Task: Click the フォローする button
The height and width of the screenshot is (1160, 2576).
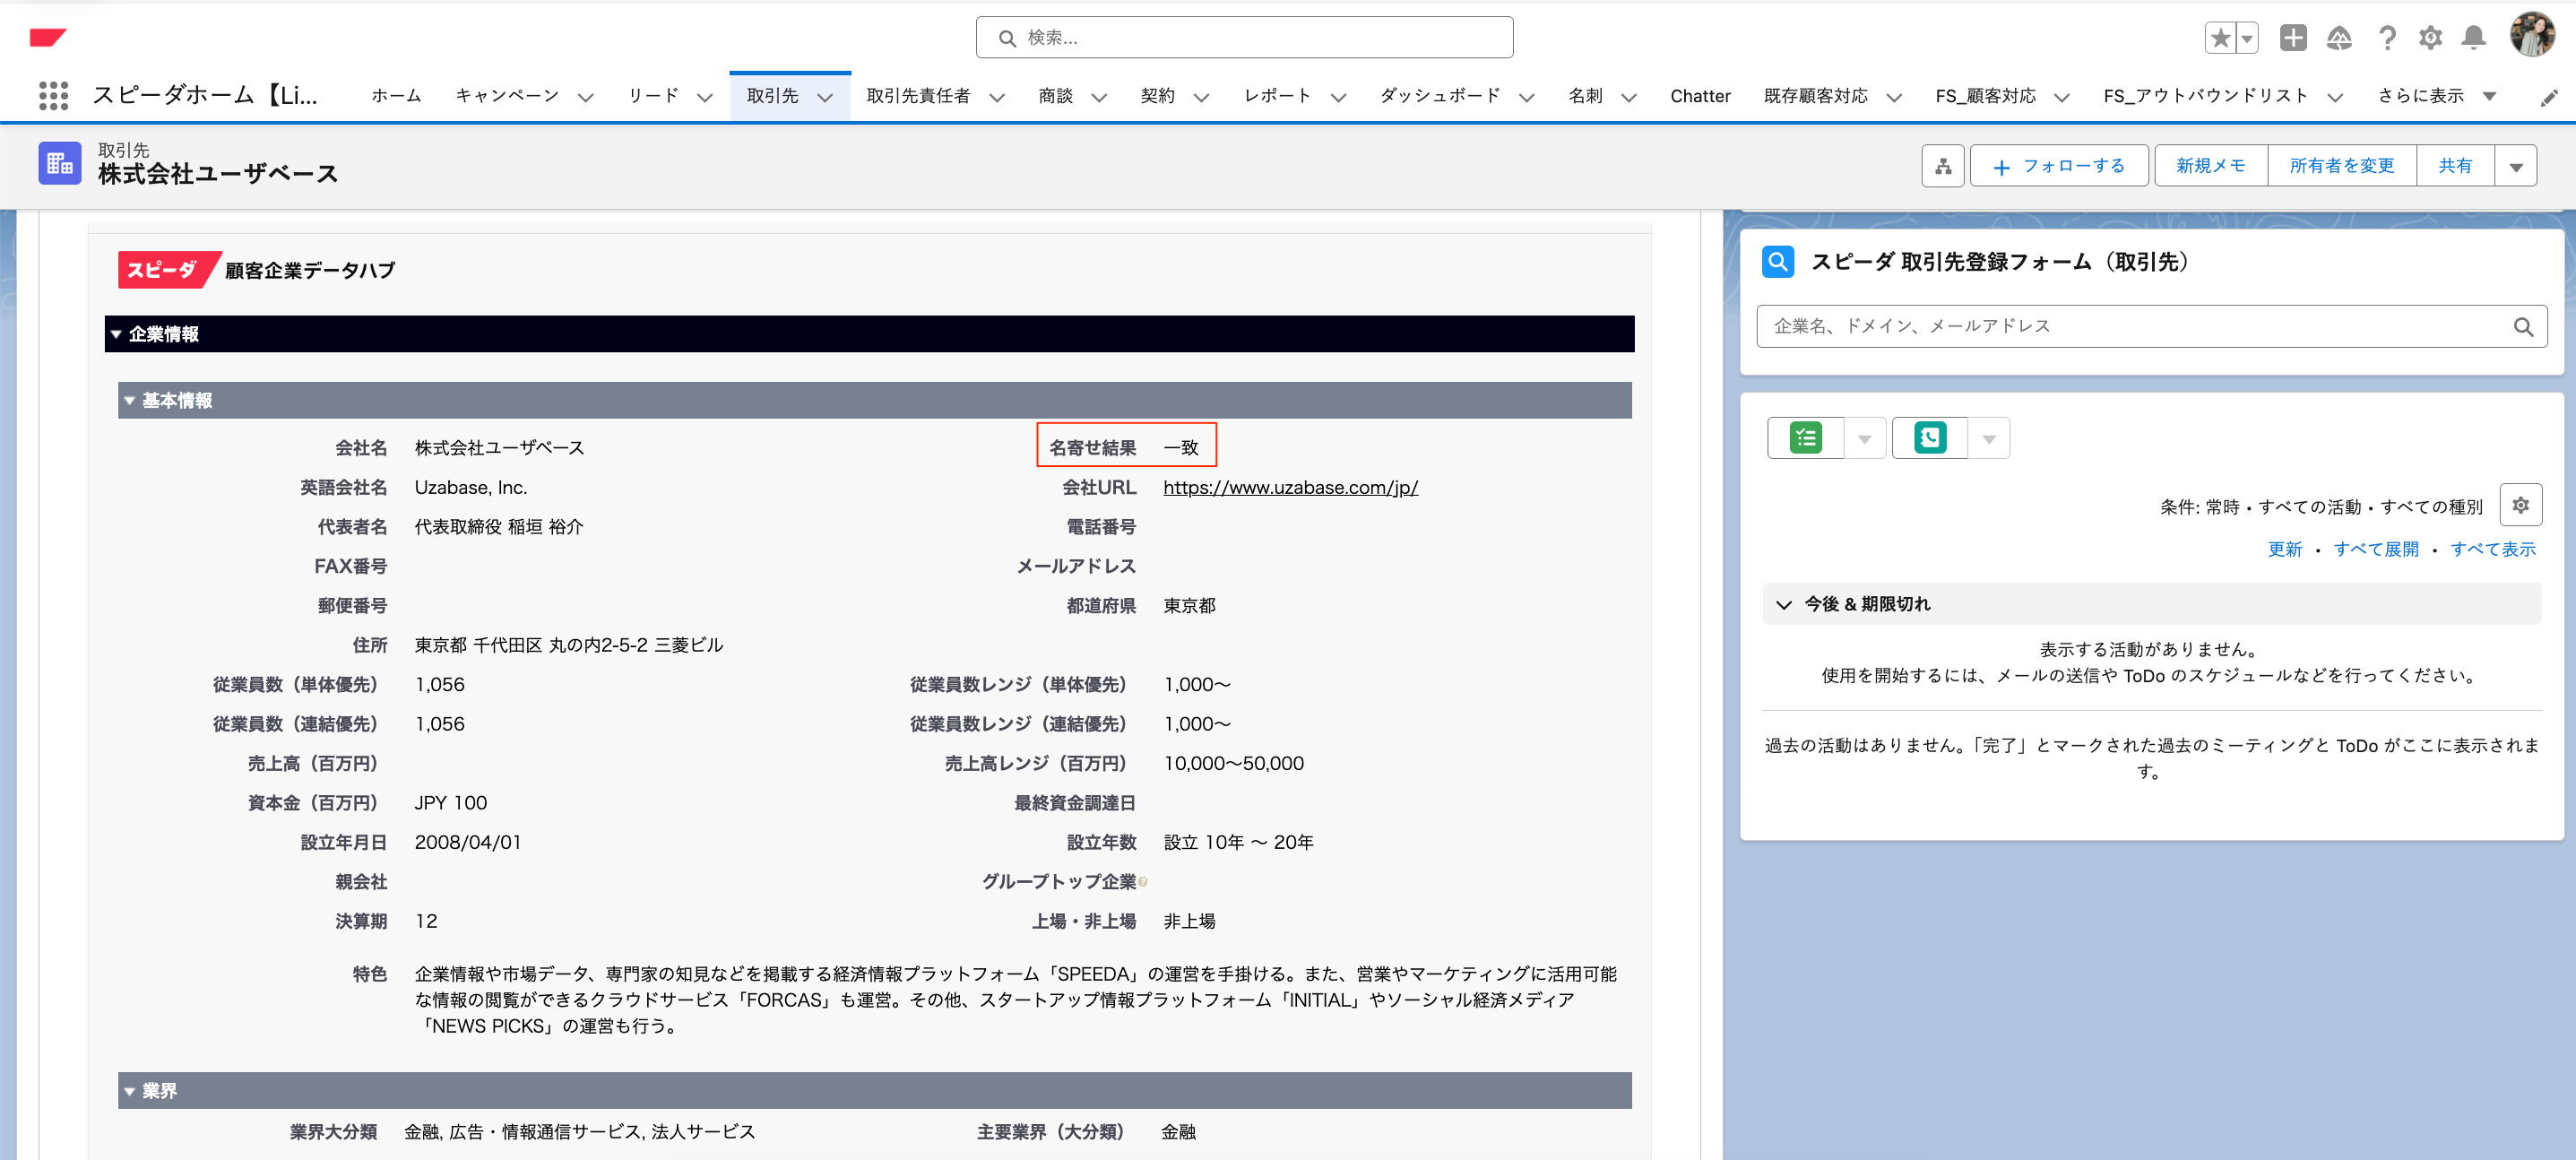Action: (x=2059, y=166)
